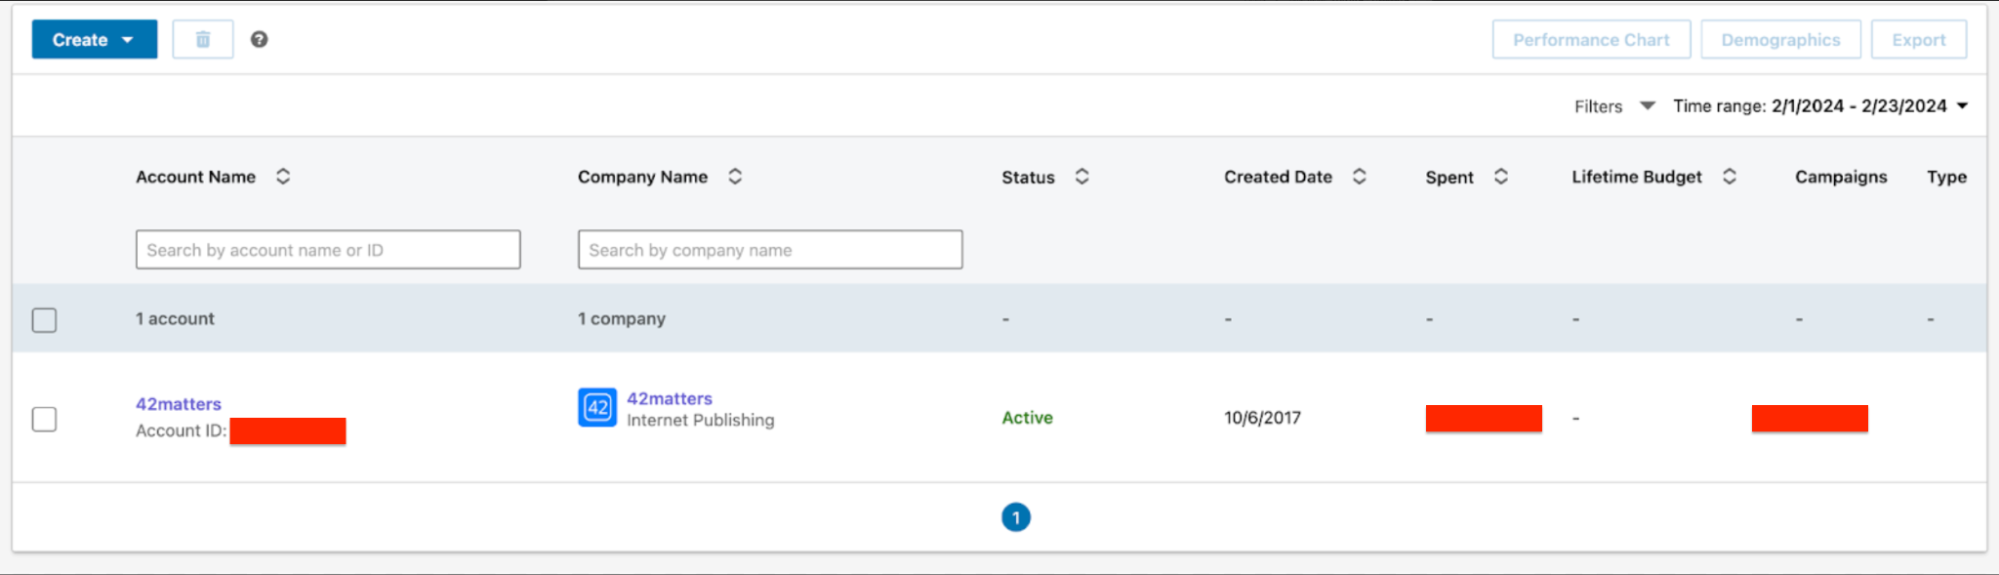Screen dimensions: 1999x575
Task: Click the Active status text
Action: pos(1027,418)
